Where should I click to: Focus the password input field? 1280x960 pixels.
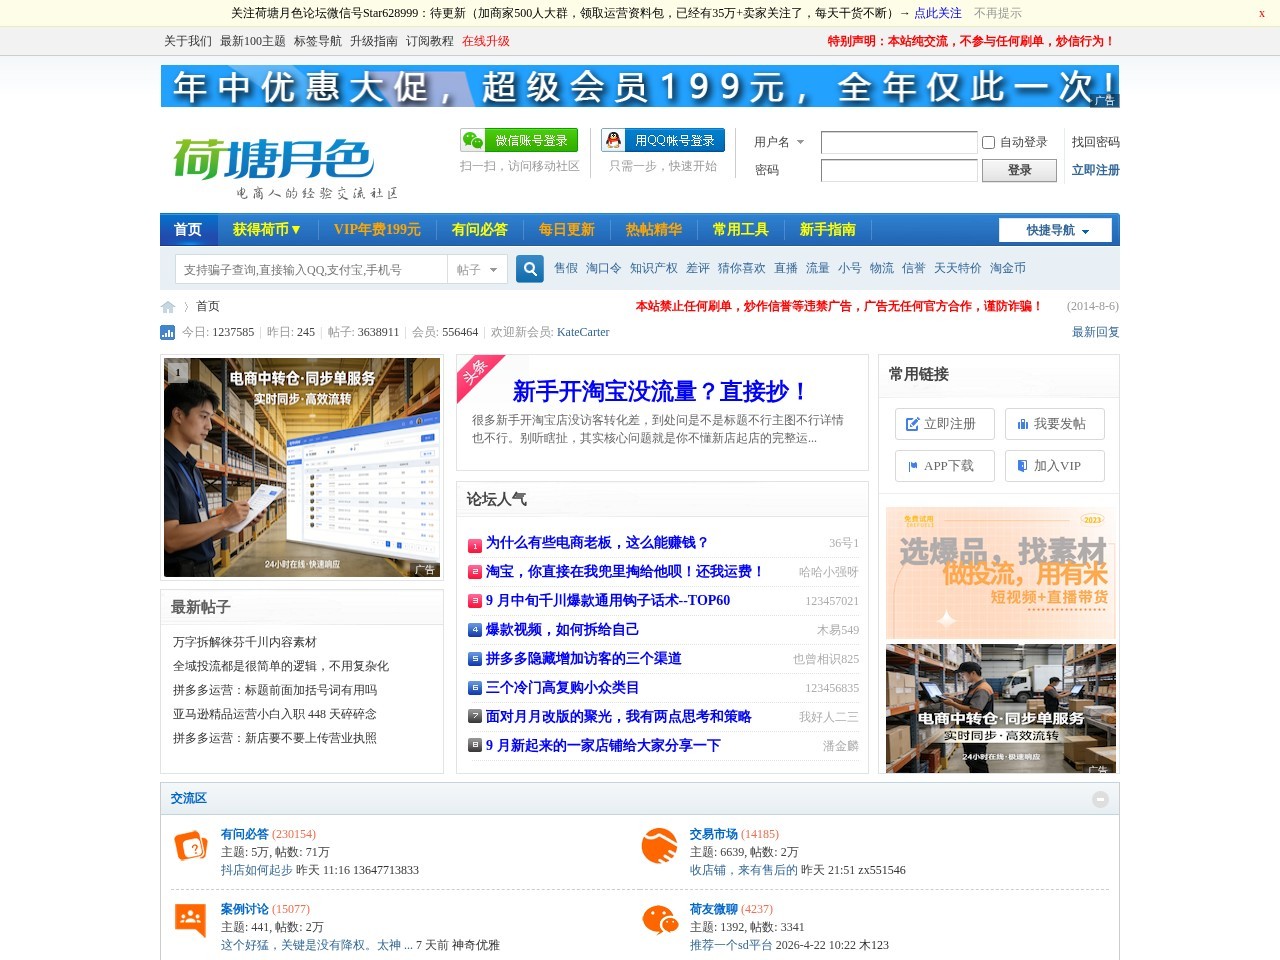pos(899,170)
